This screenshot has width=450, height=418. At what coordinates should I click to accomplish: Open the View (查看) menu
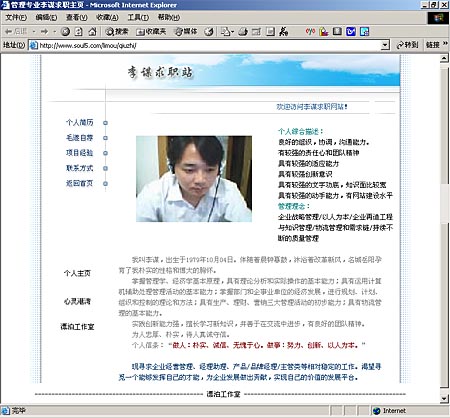coord(77,17)
